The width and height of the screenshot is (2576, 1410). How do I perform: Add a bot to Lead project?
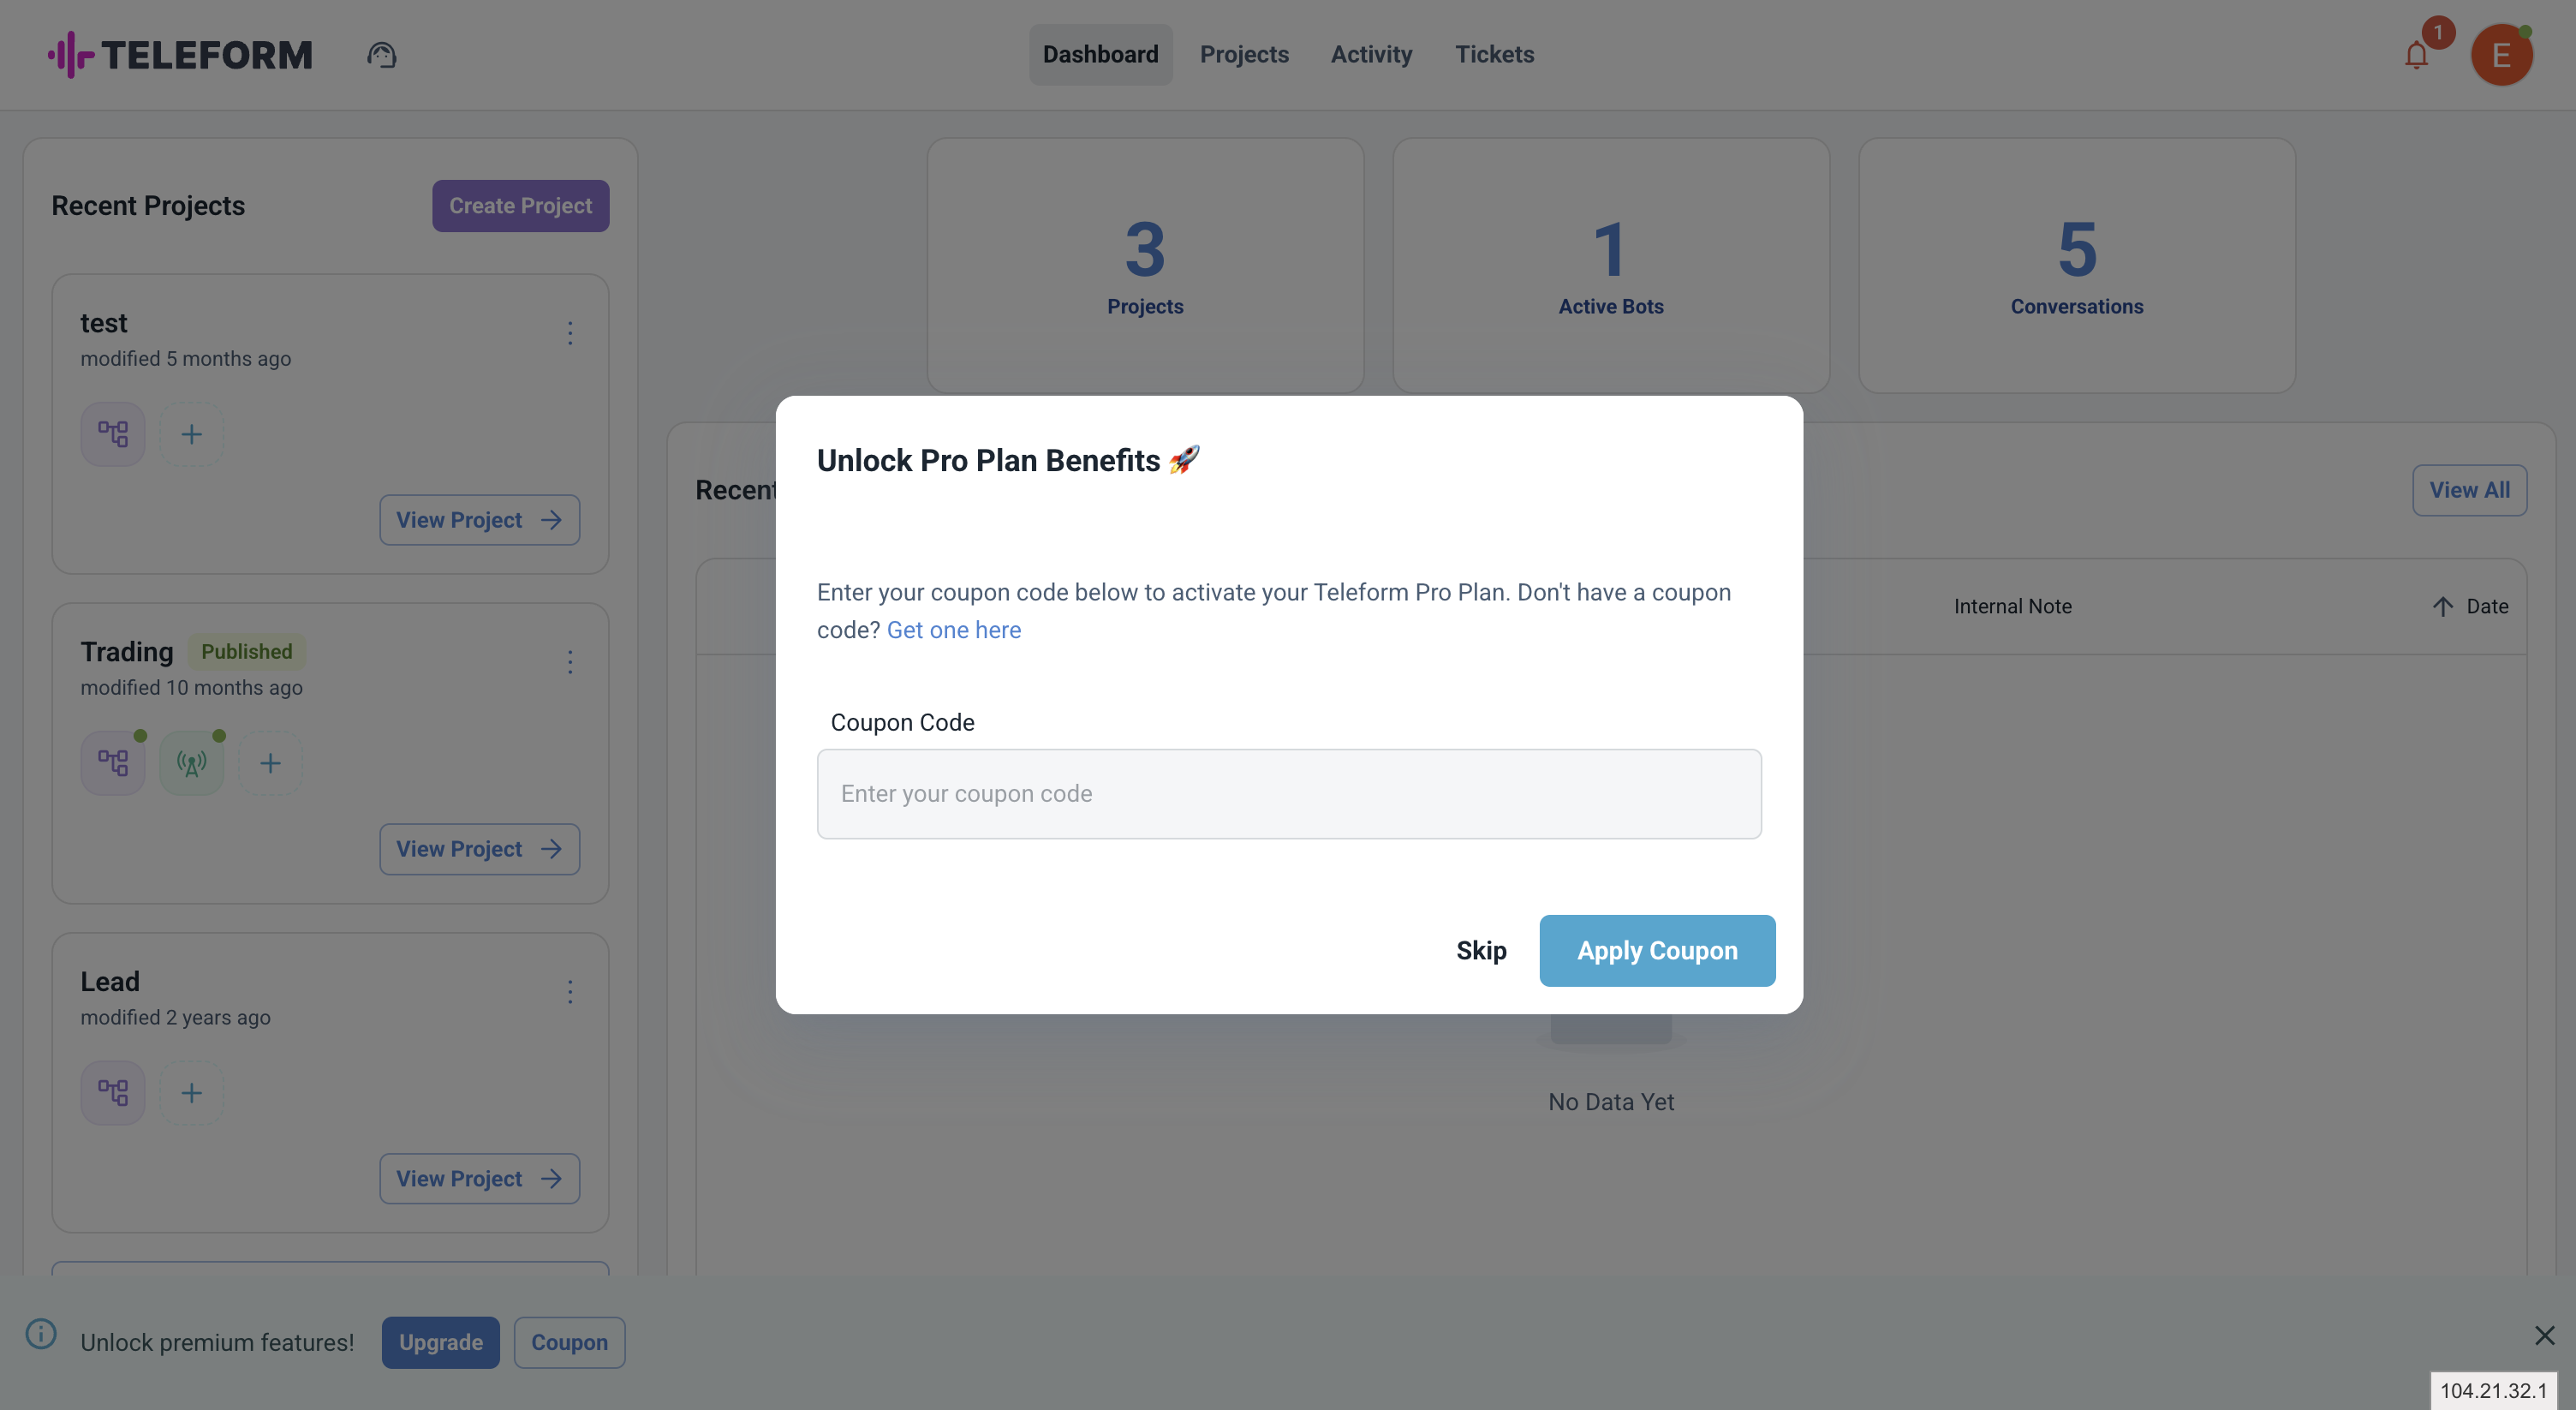pos(191,1092)
